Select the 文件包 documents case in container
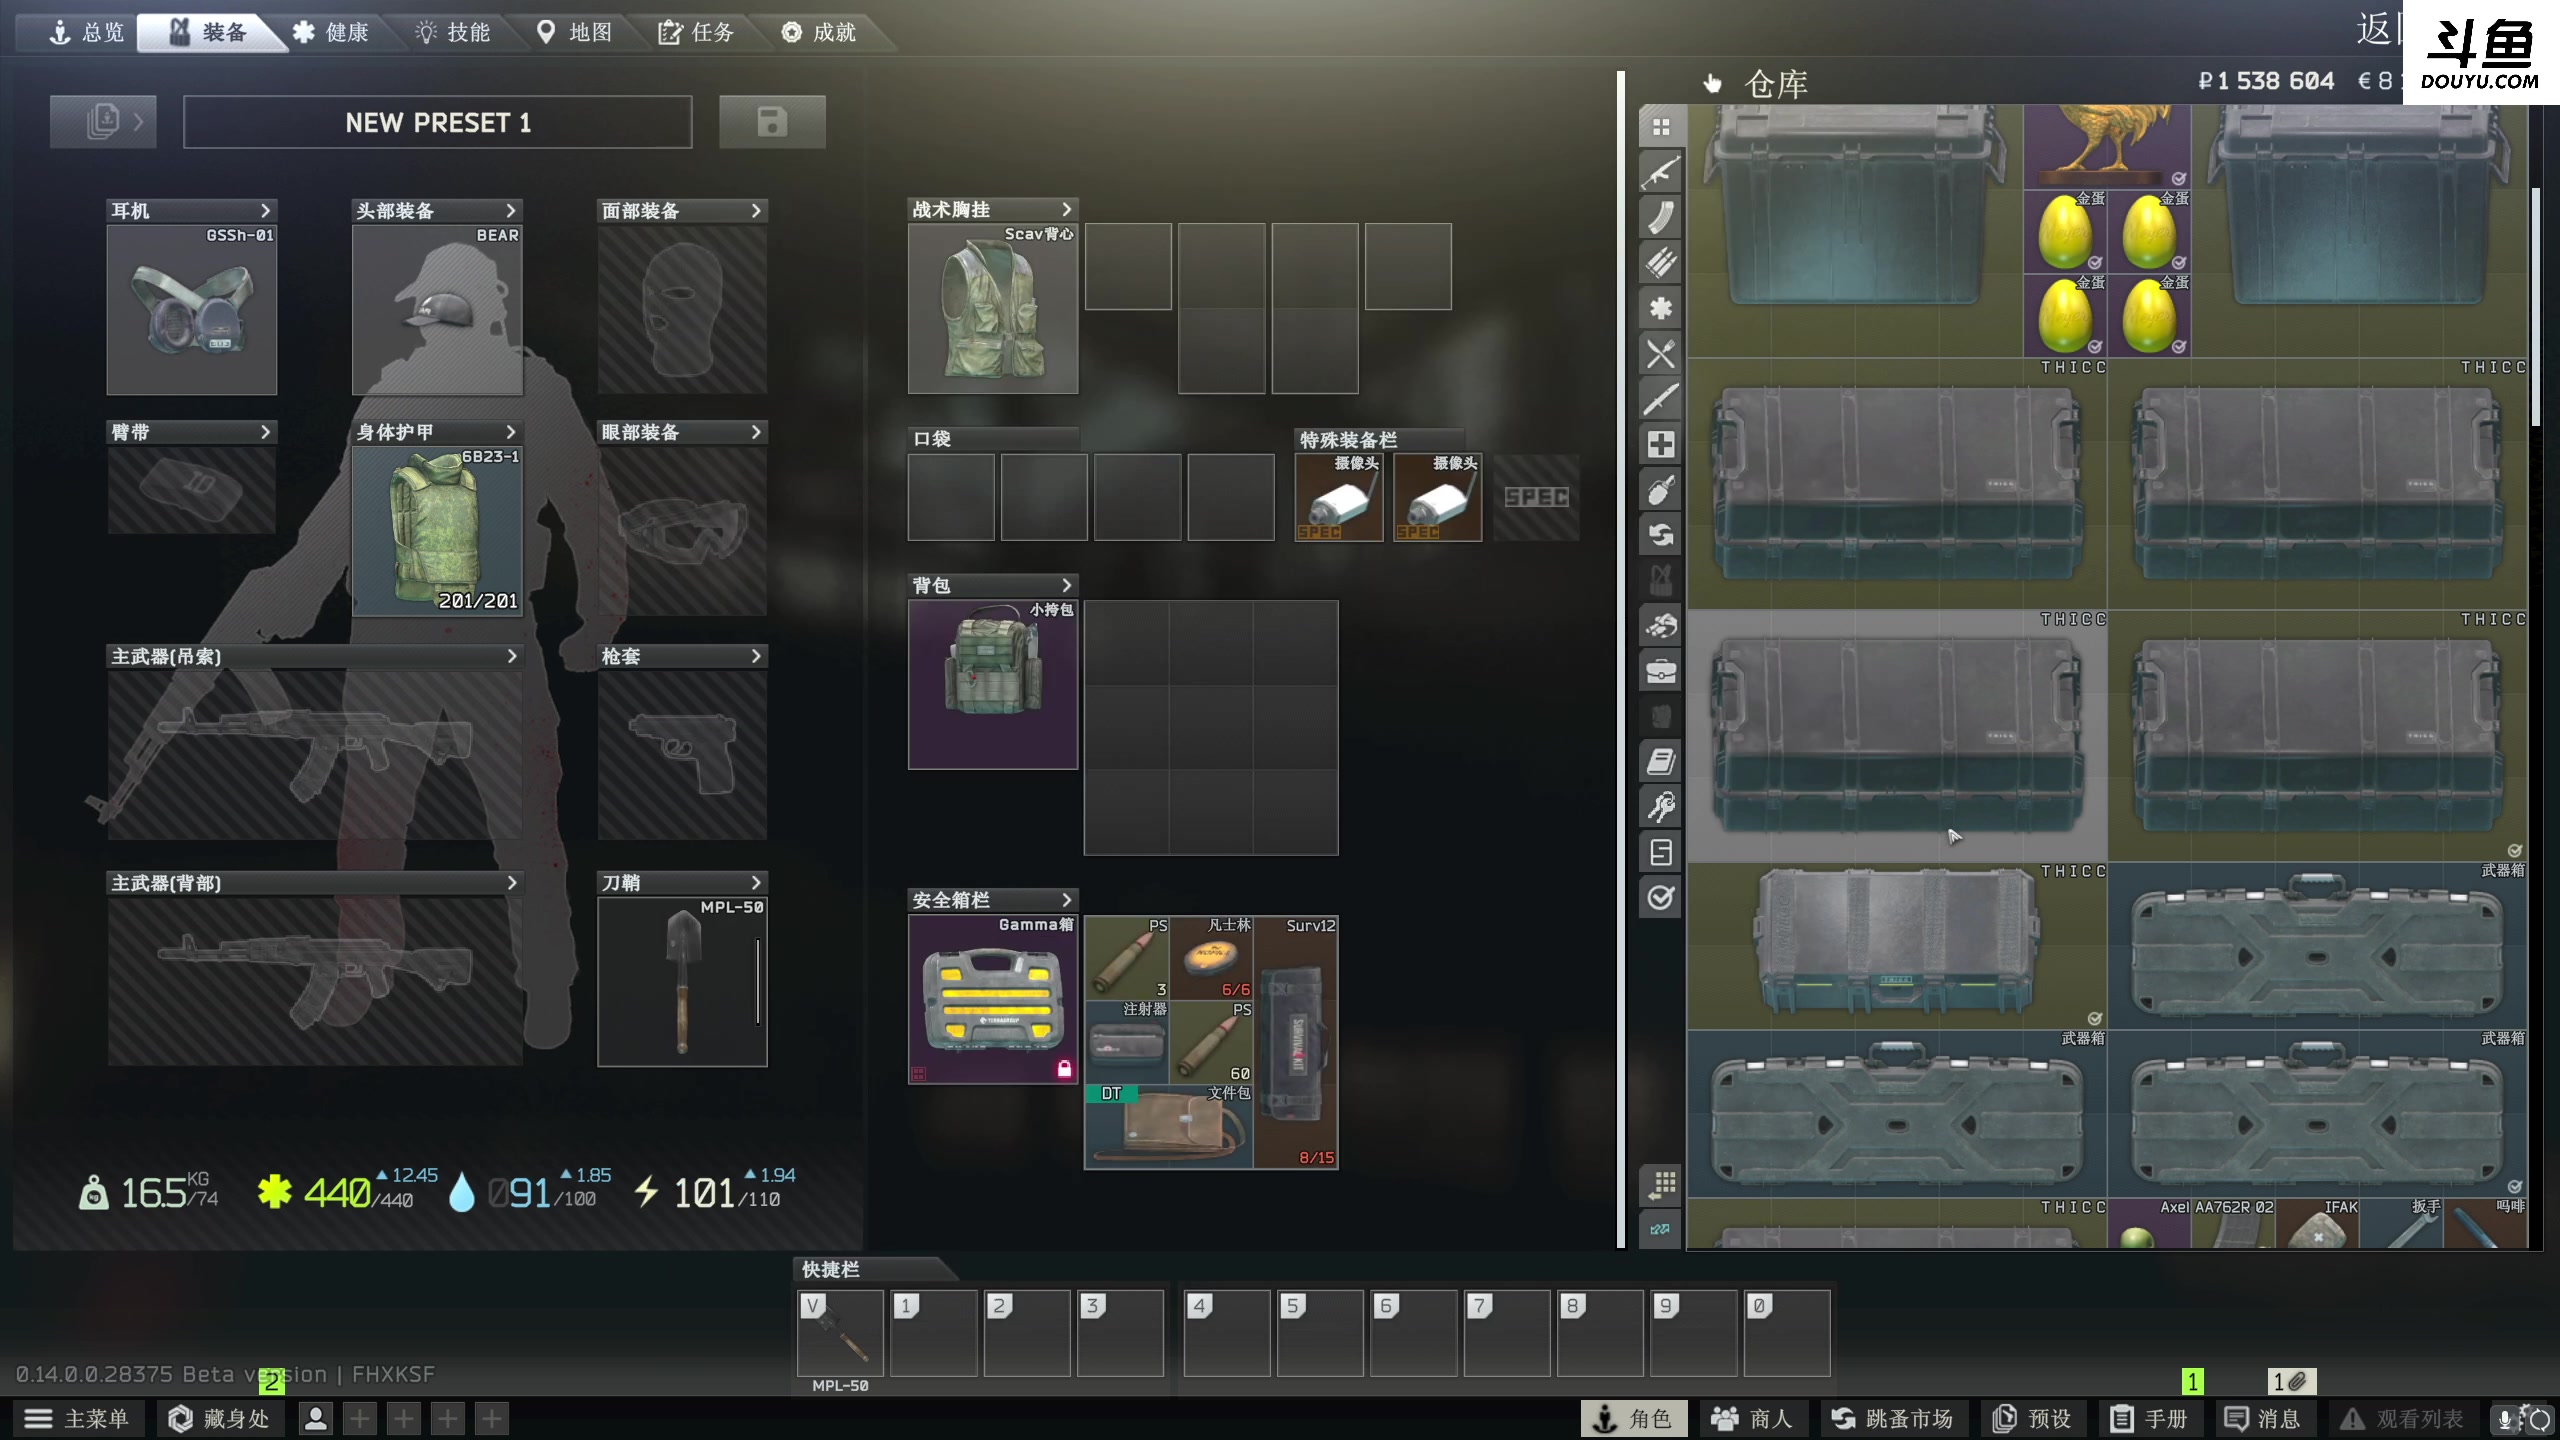The height and width of the screenshot is (1440, 2560). point(1169,1127)
